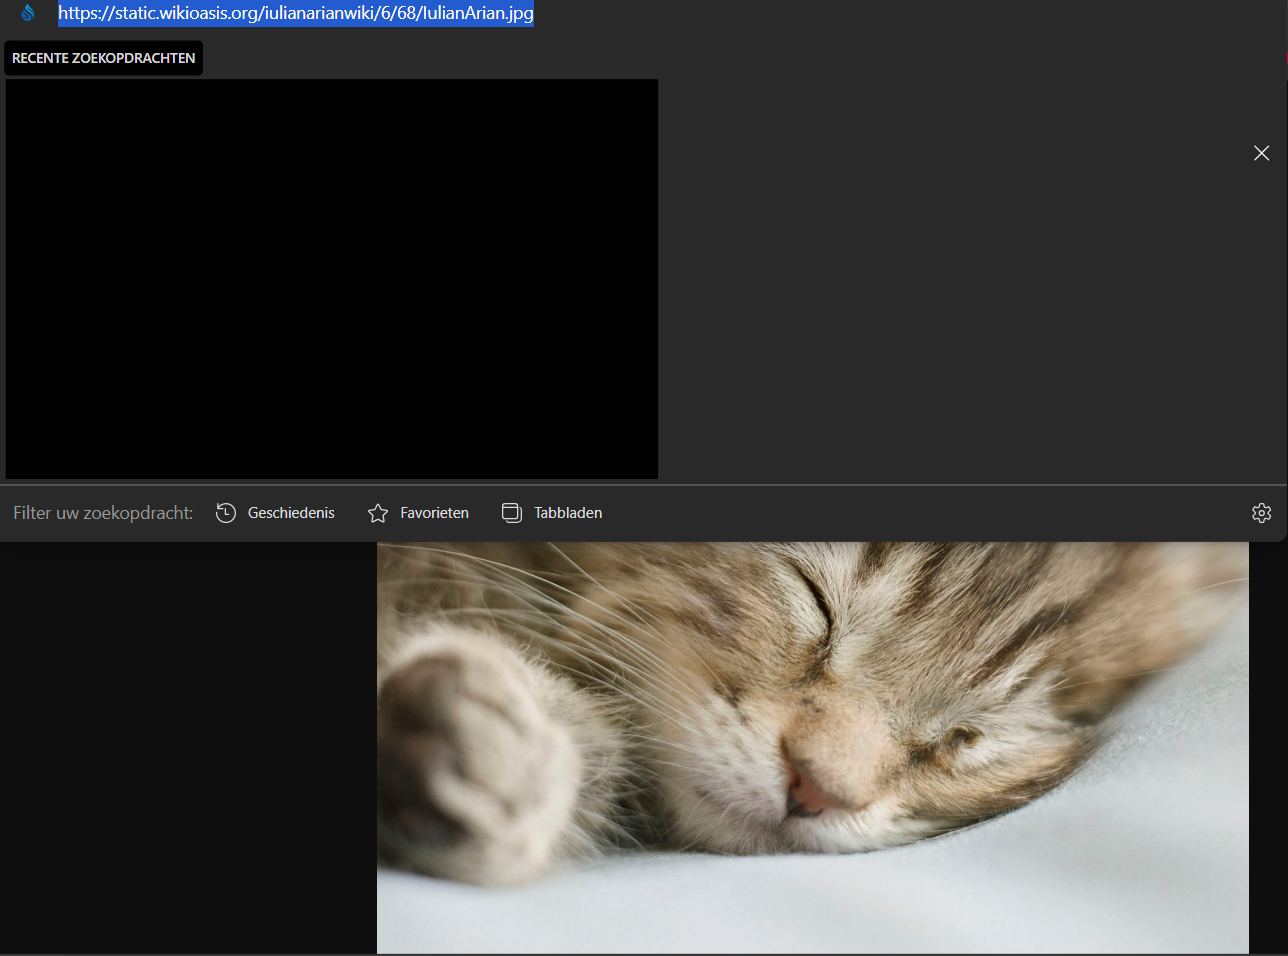Close the suggestions panel with the X
Viewport: 1288px width, 956px height.
coord(1261,153)
